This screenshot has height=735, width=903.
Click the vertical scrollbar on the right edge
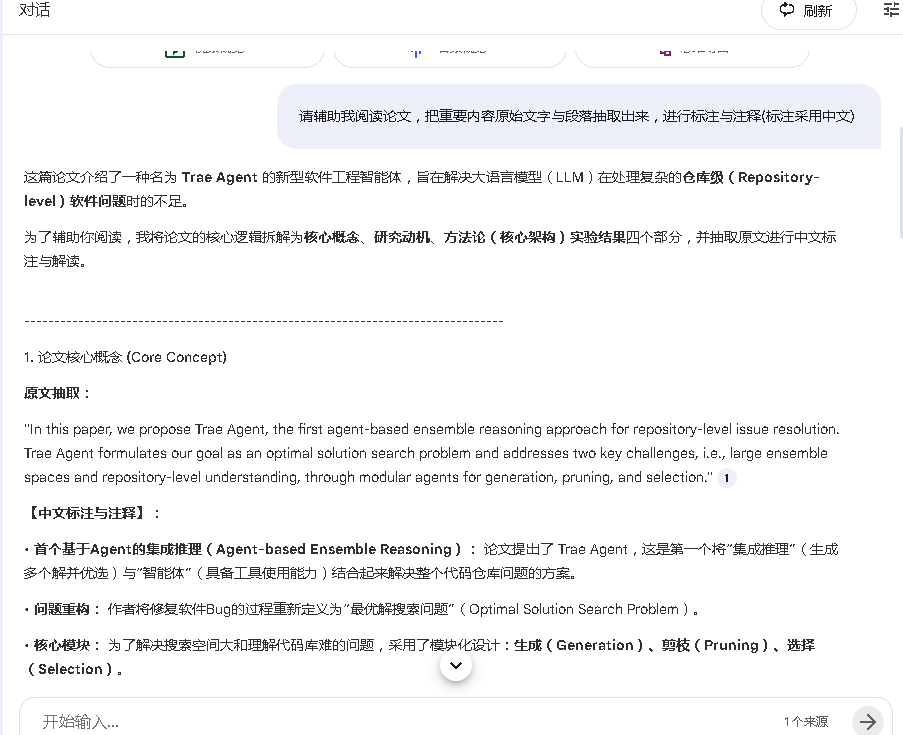(x=900, y=183)
